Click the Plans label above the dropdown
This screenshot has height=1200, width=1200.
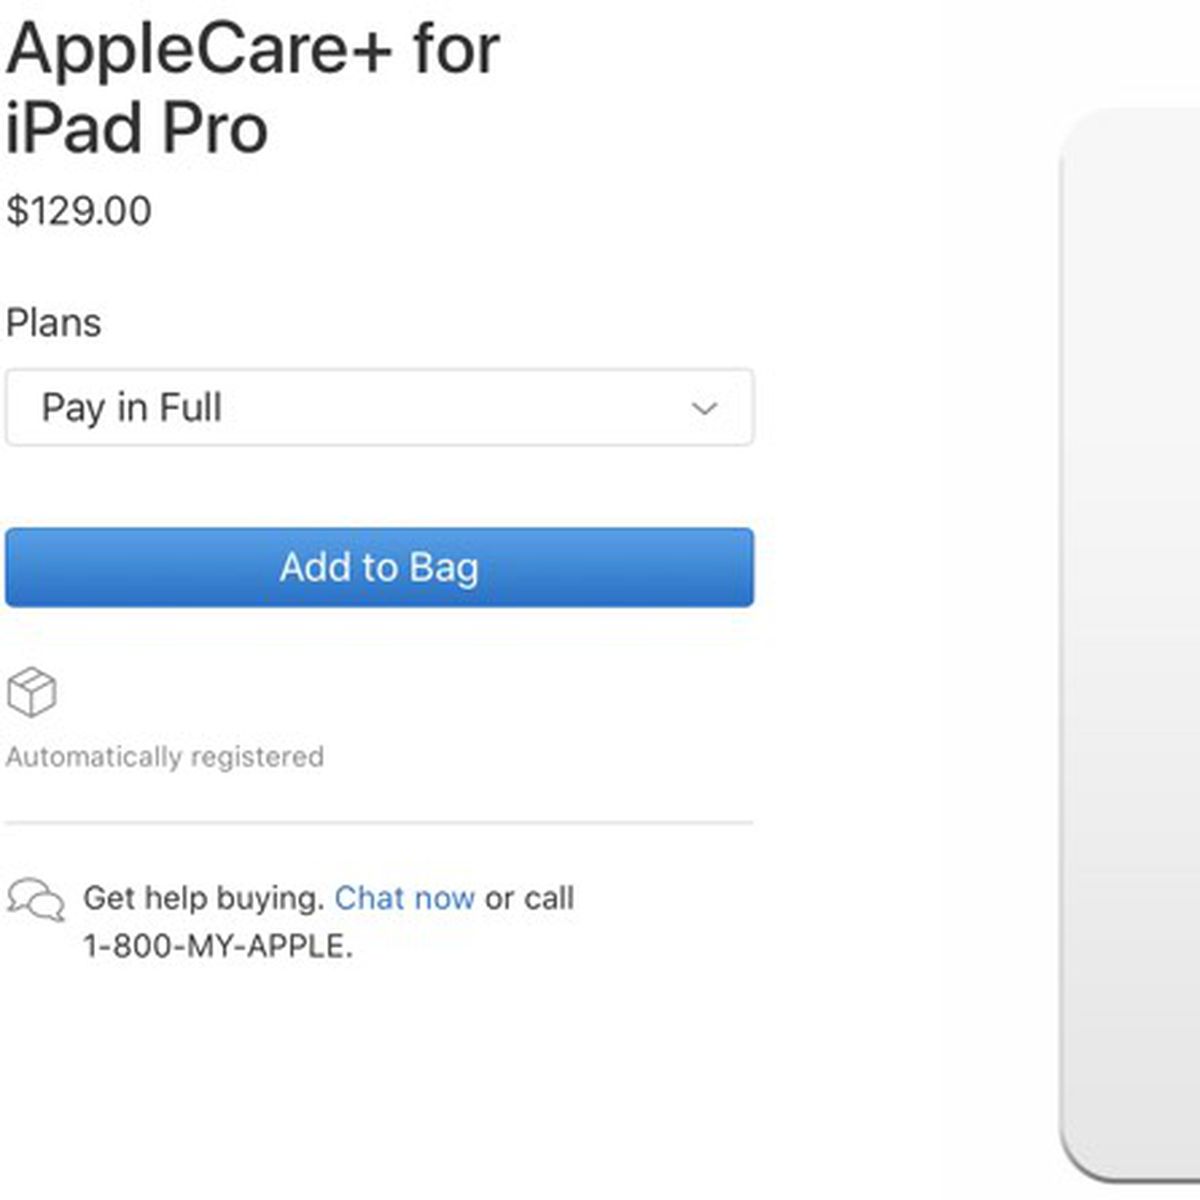tap(53, 323)
